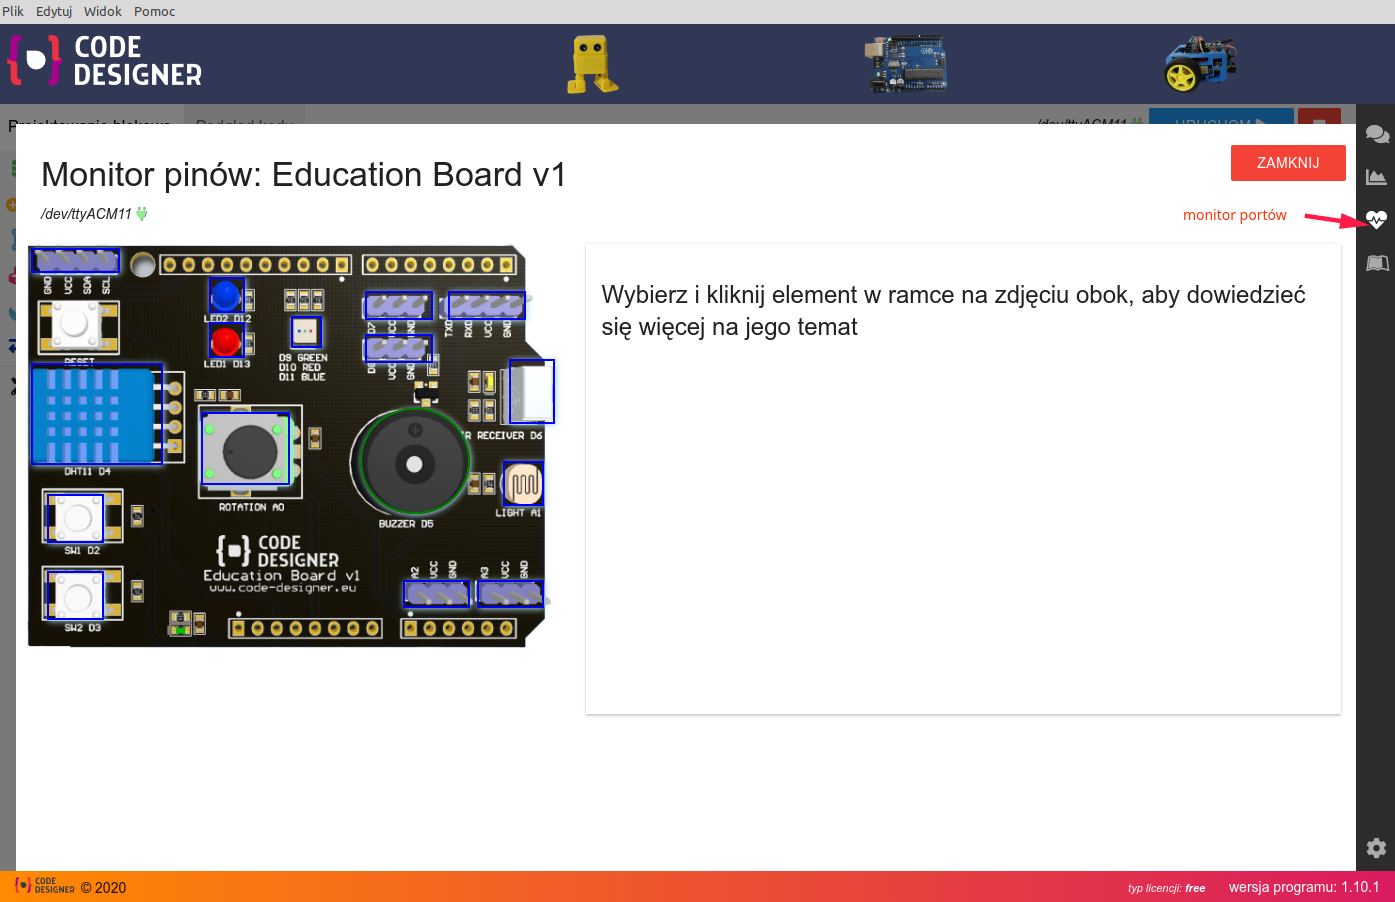The height and width of the screenshot is (902, 1395).
Task: Open the book documentation sidebar icon
Action: pos(1377,263)
